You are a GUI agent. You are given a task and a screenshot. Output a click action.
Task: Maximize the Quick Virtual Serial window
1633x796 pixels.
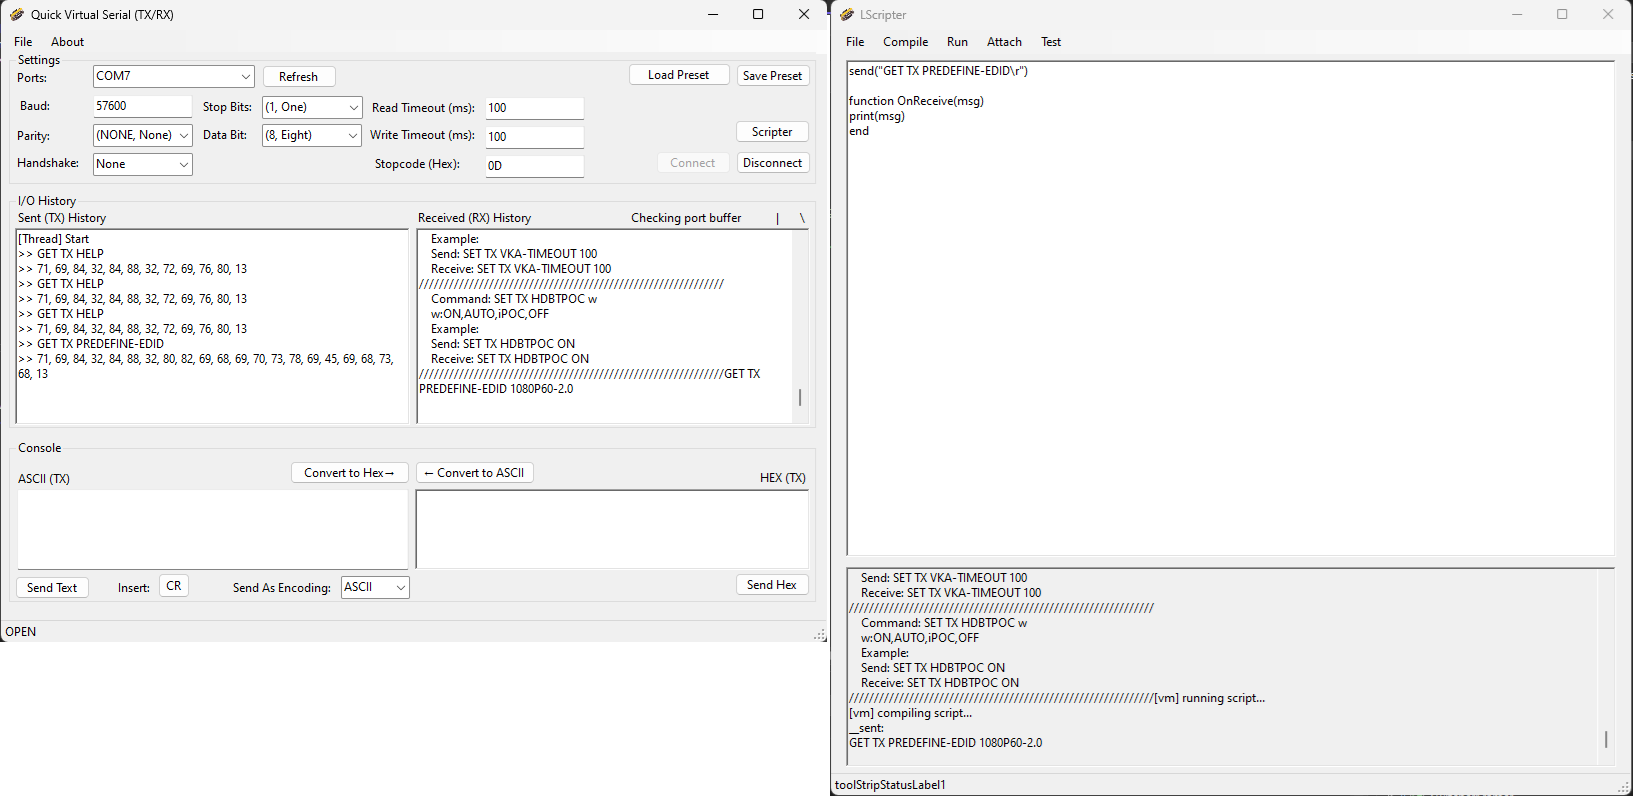tap(758, 14)
